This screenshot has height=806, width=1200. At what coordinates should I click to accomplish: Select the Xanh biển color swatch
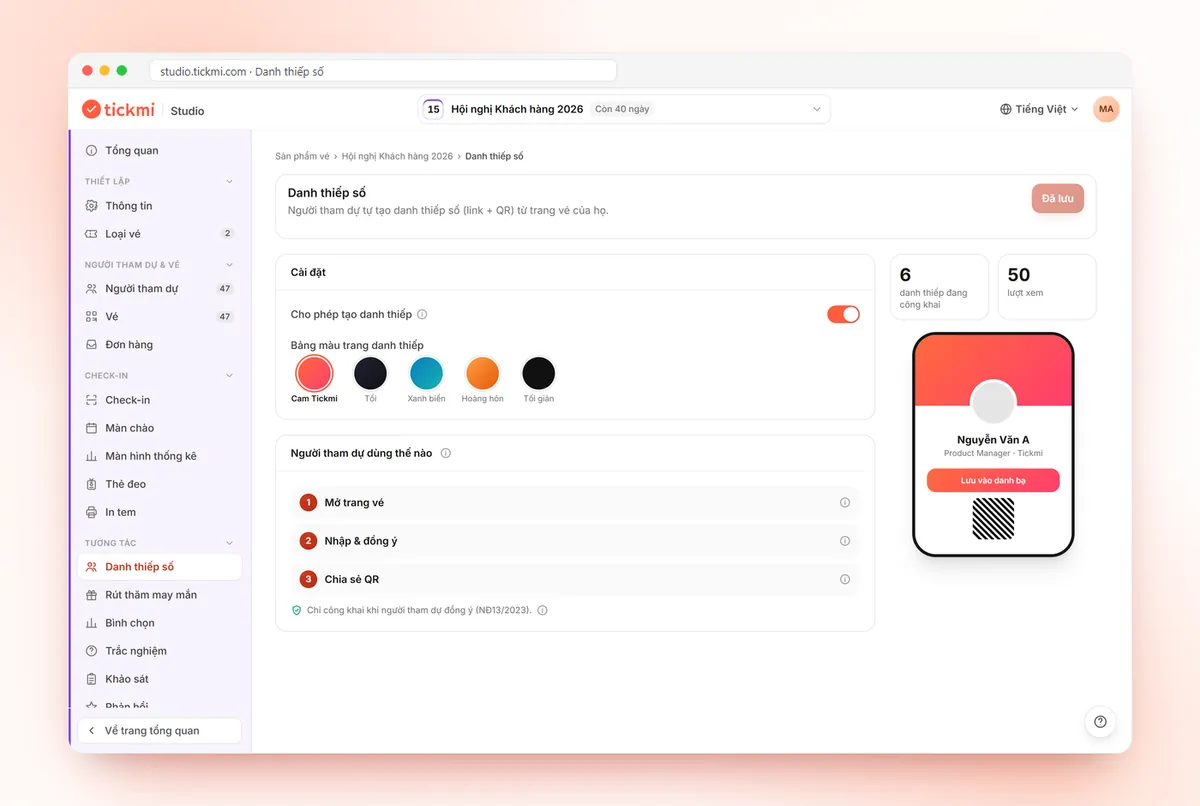(x=426, y=374)
